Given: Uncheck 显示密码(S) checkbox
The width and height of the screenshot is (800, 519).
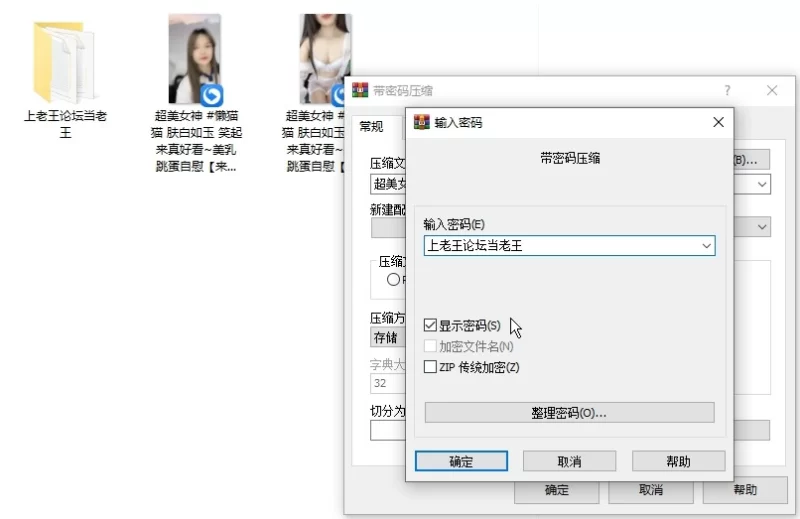Looking at the screenshot, I should pyautogui.click(x=430, y=325).
